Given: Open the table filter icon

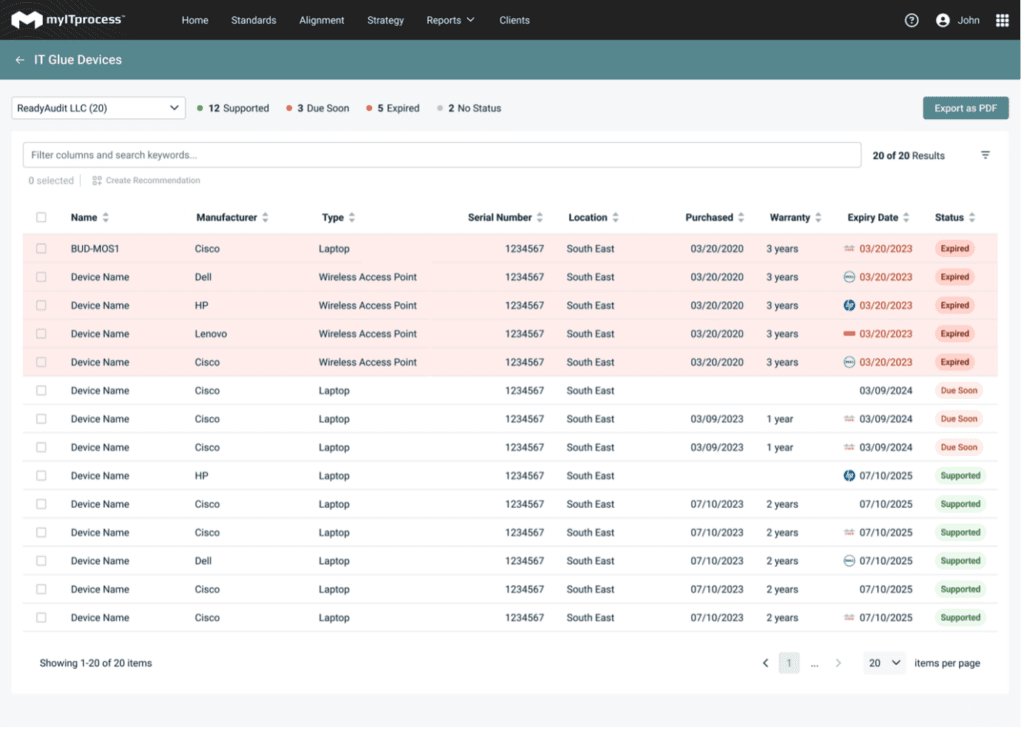Looking at the screenshot, I should 985,155.
